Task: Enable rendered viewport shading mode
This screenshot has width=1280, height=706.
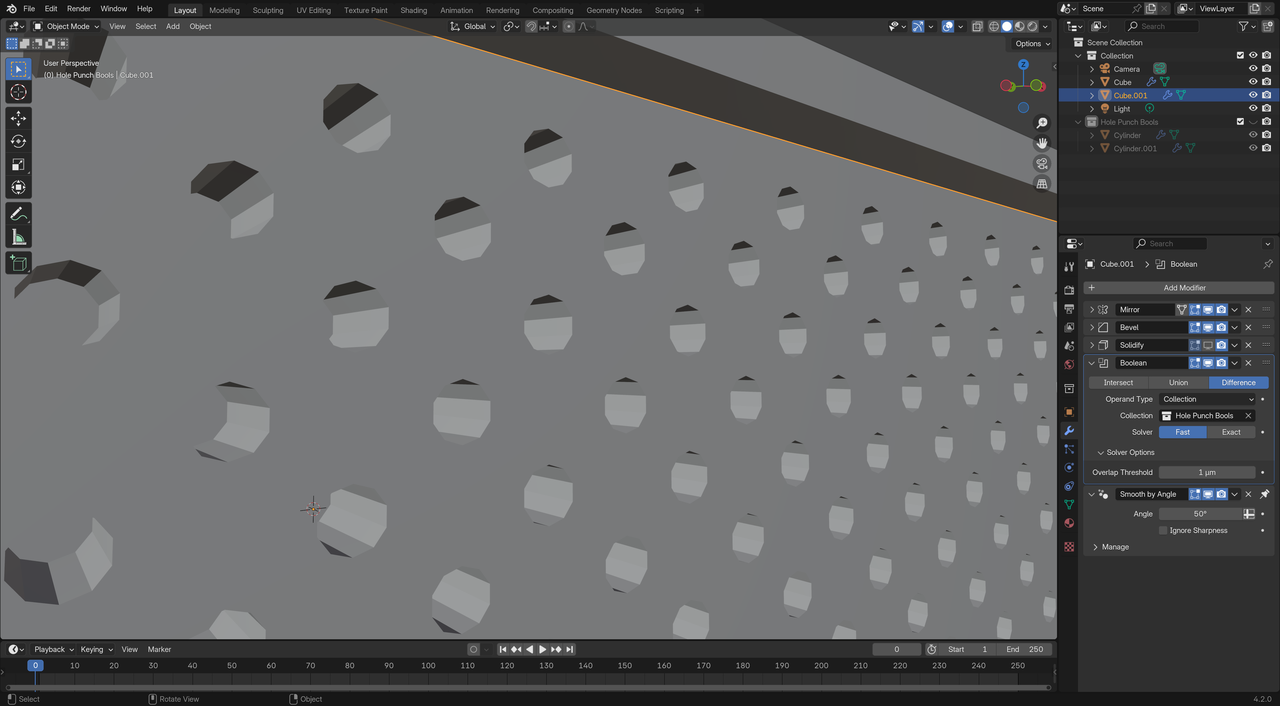Action: tap(1033, 26)
